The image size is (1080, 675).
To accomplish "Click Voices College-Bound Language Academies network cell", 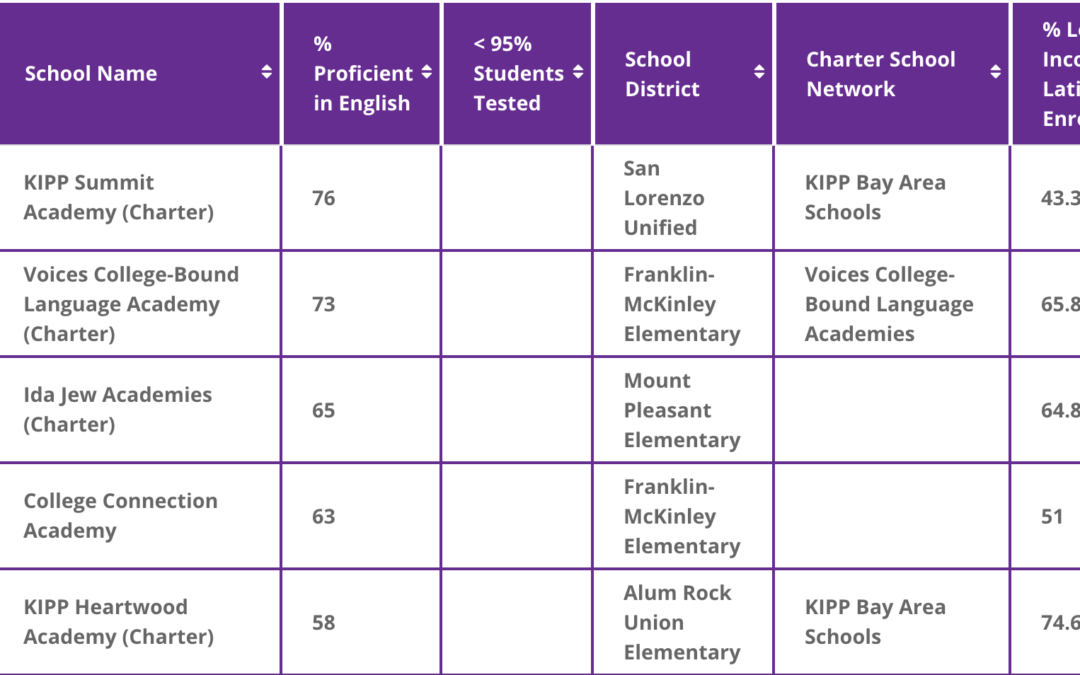I will (x=889, y=304).
